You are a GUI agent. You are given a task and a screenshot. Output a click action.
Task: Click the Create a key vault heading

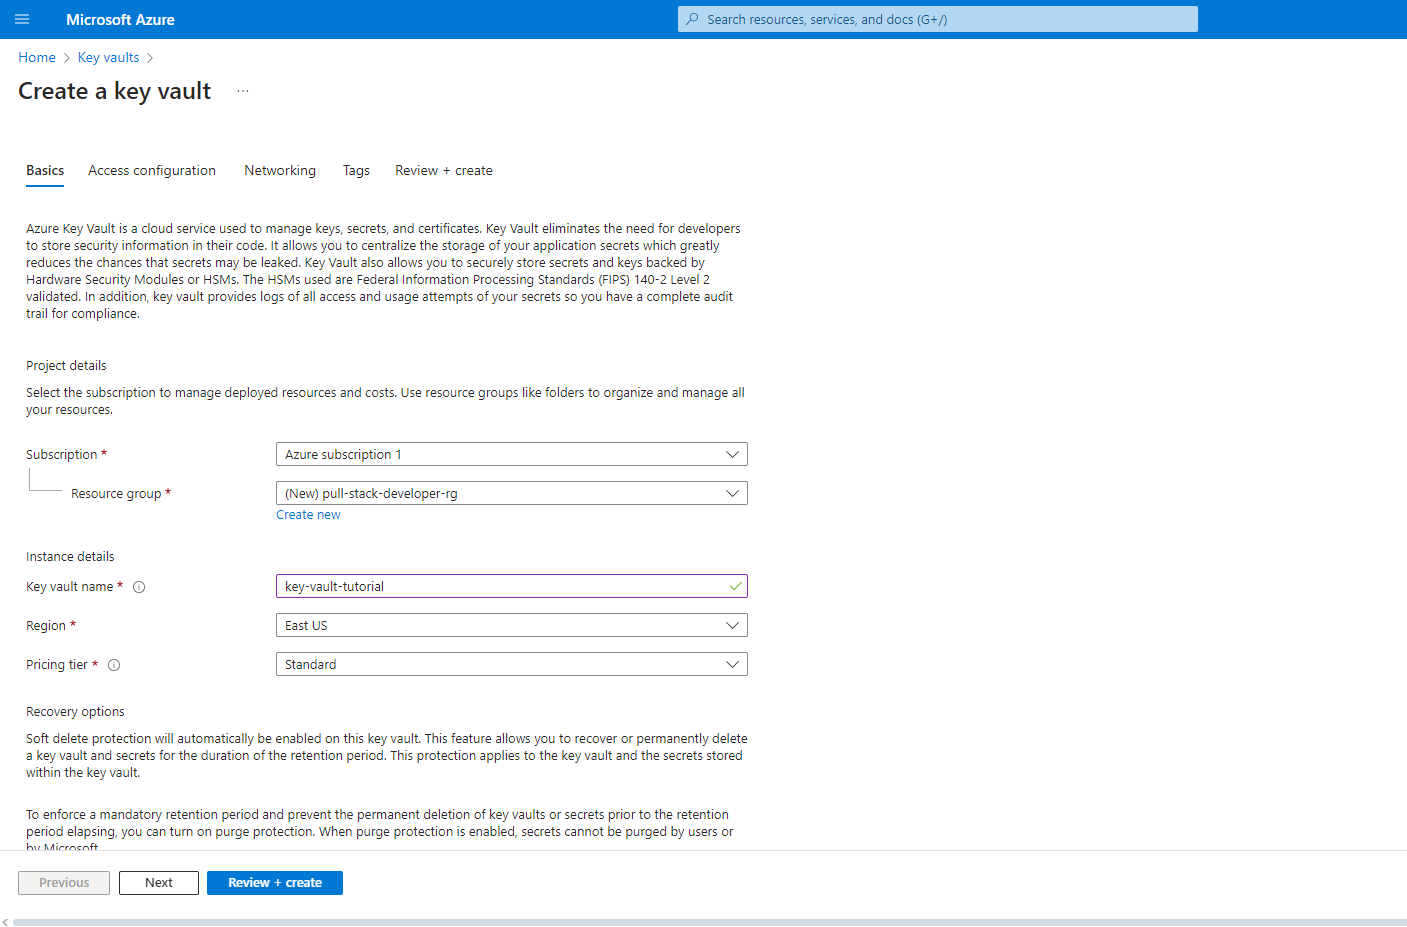coord(115,91)
